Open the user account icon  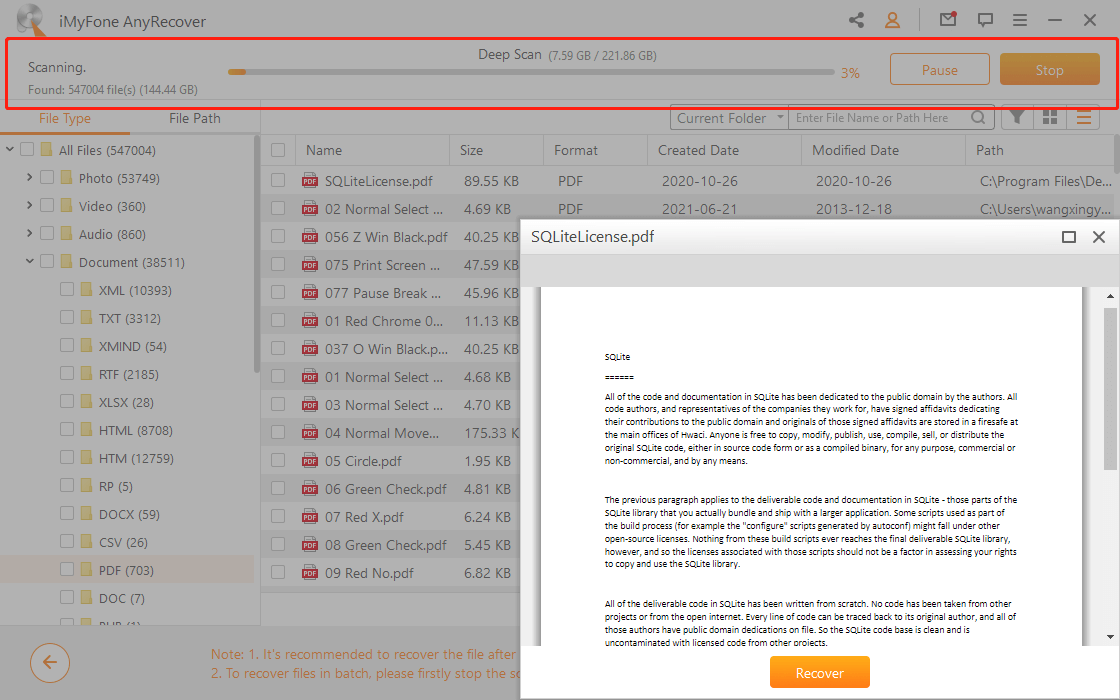[892, 20]
